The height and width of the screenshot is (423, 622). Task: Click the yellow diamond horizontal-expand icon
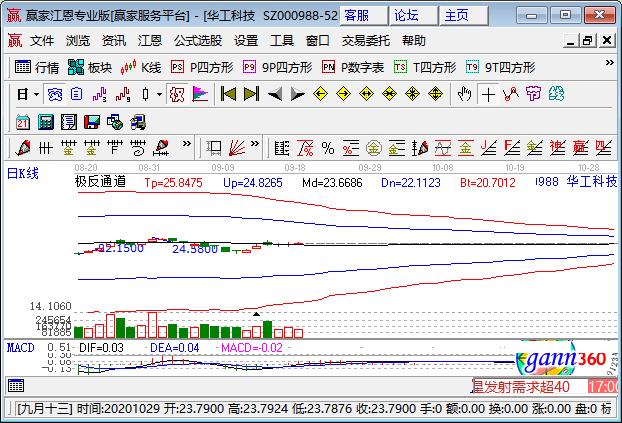366,94
